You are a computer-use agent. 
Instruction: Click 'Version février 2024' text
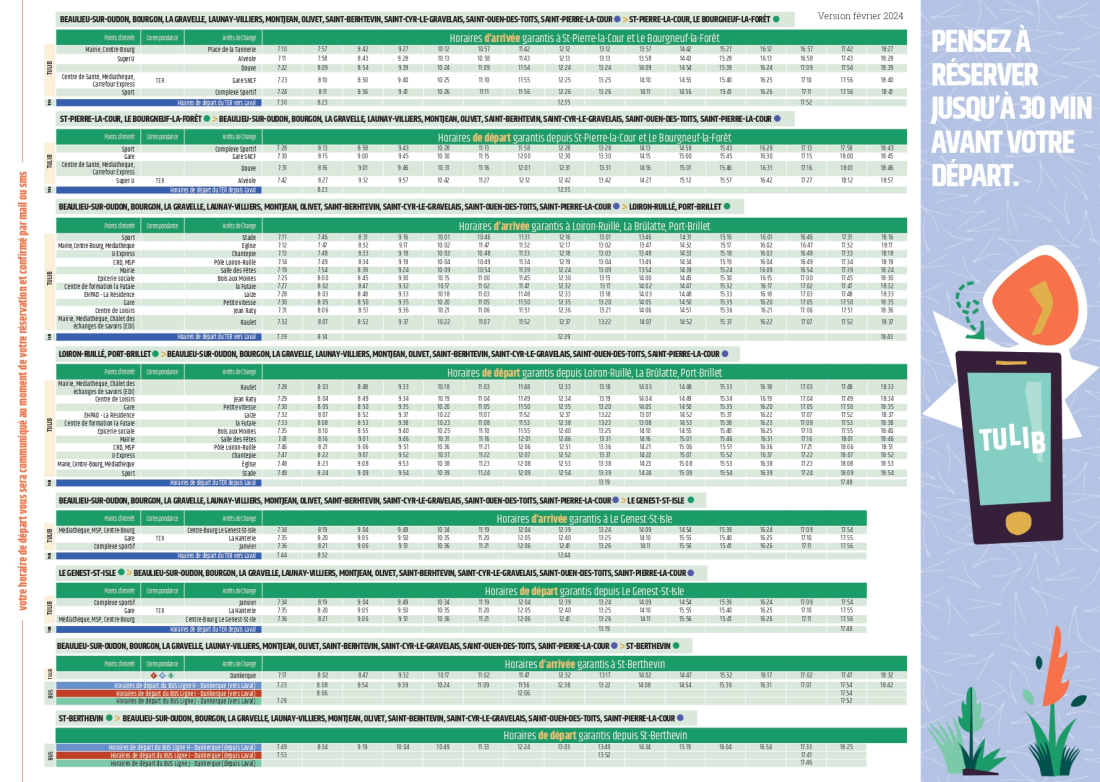pos(860,16)
